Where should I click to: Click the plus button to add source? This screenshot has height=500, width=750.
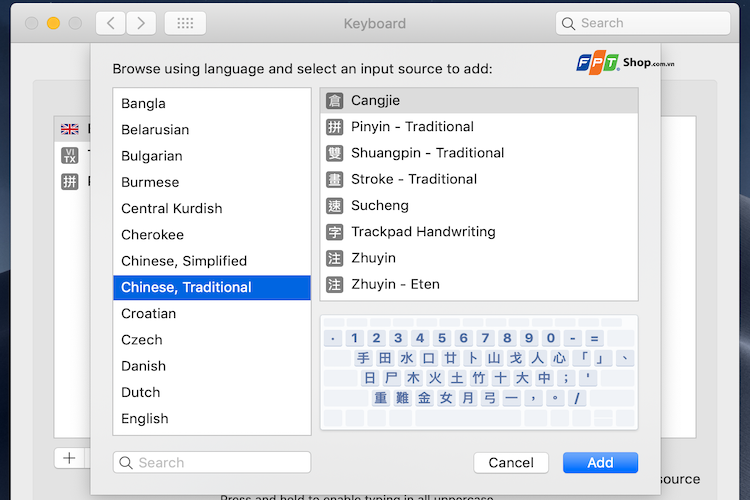69,458
